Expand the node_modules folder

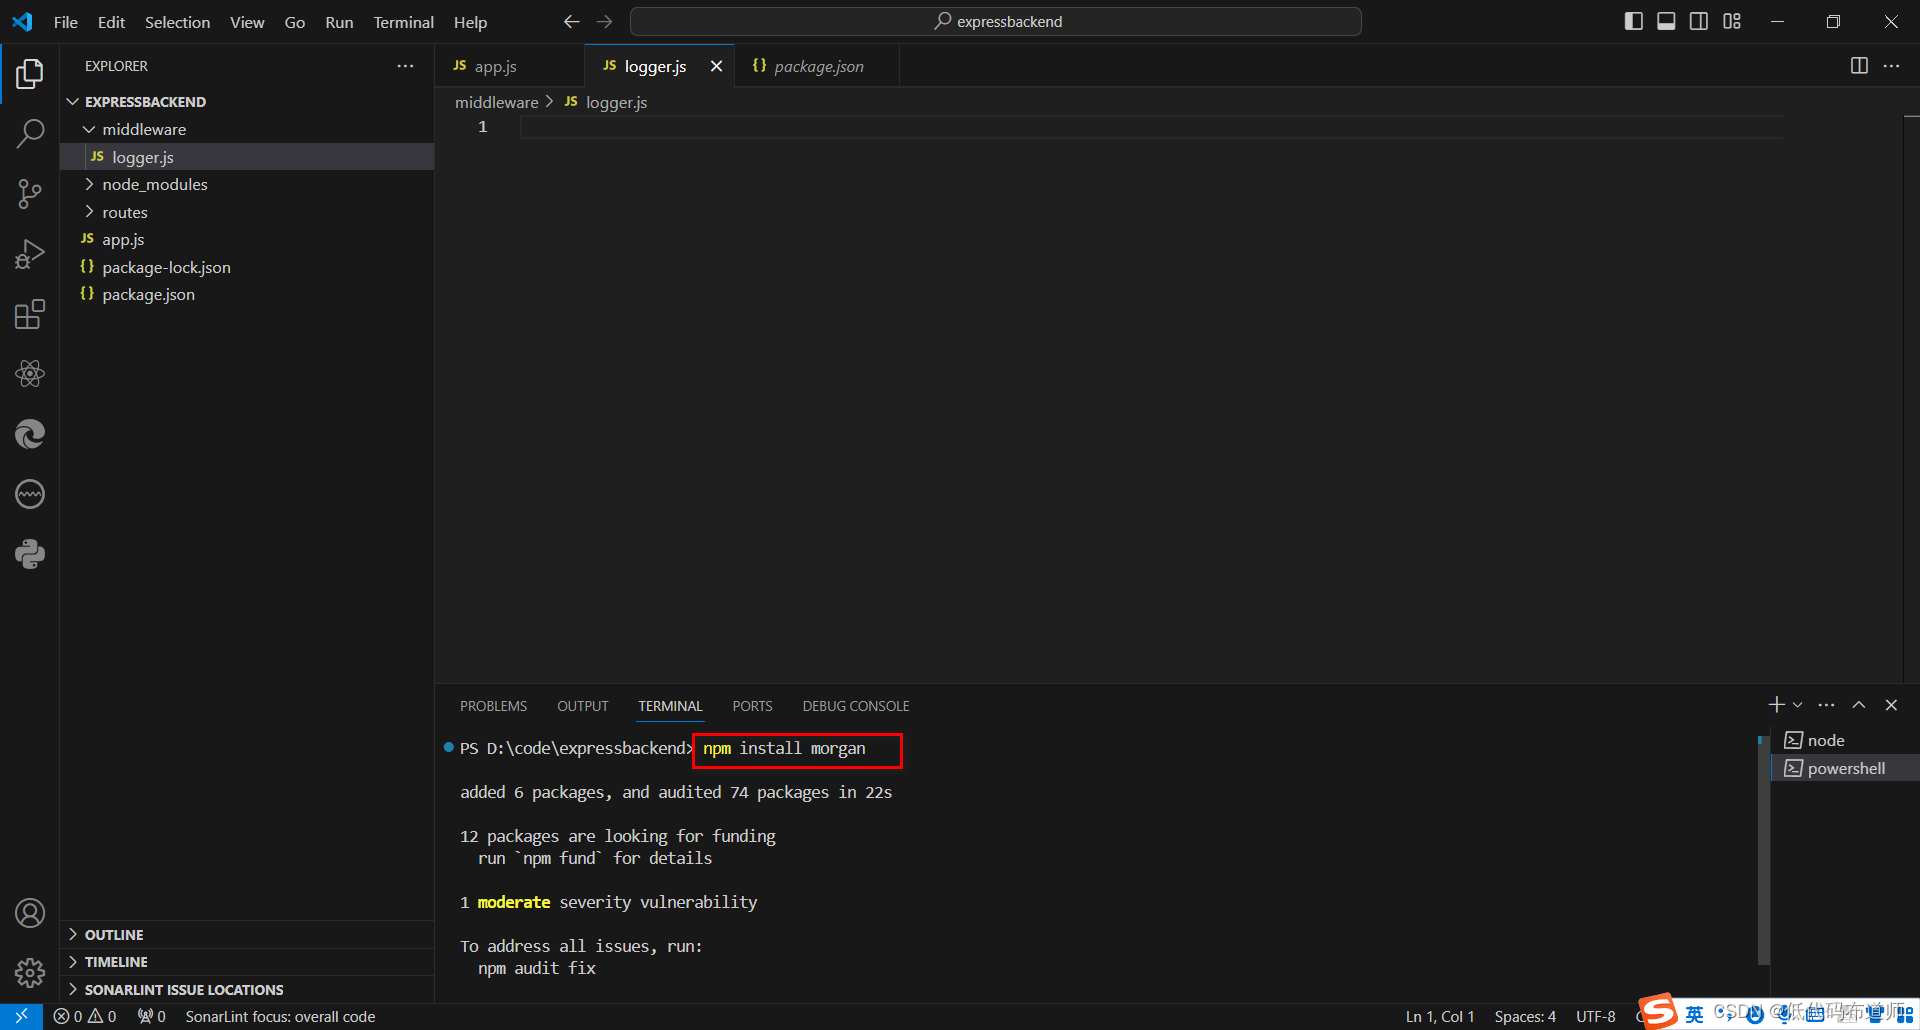pyautogui.click(x=154, y=184)
